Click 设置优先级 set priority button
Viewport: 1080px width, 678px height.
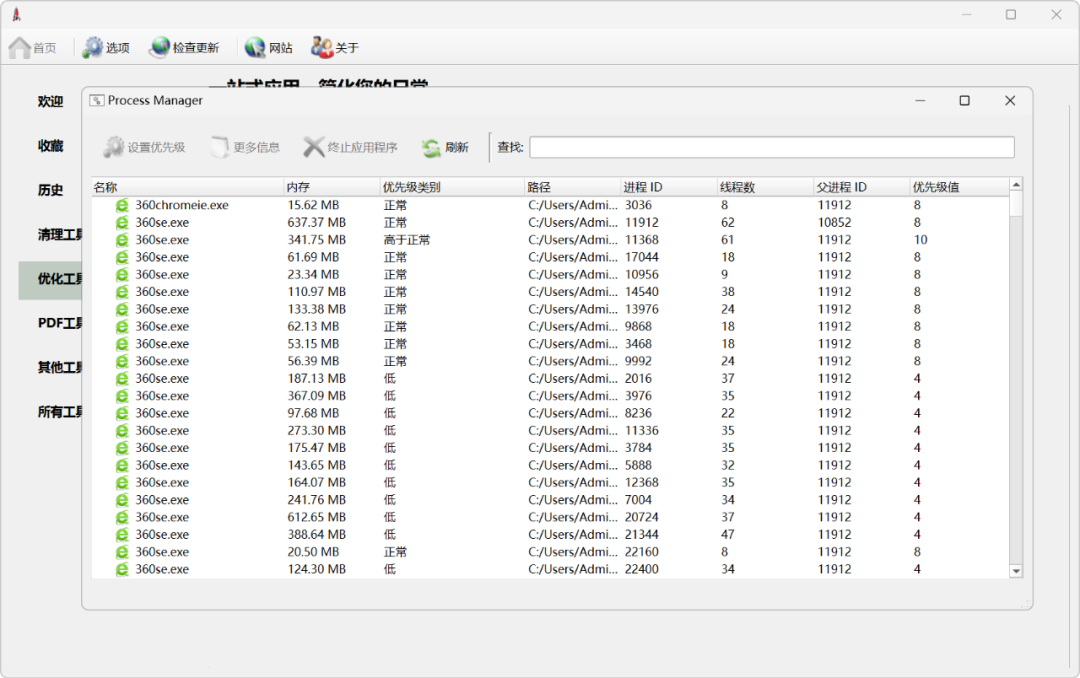145,147
